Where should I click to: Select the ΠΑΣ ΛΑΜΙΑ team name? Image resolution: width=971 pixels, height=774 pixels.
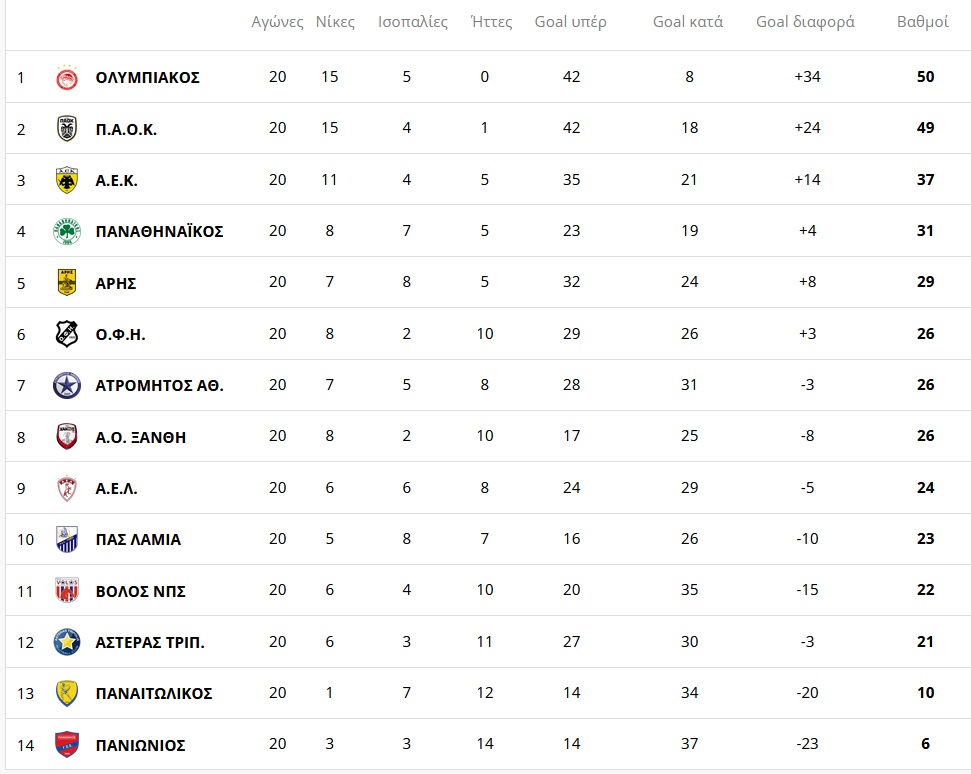coord(138,540)
